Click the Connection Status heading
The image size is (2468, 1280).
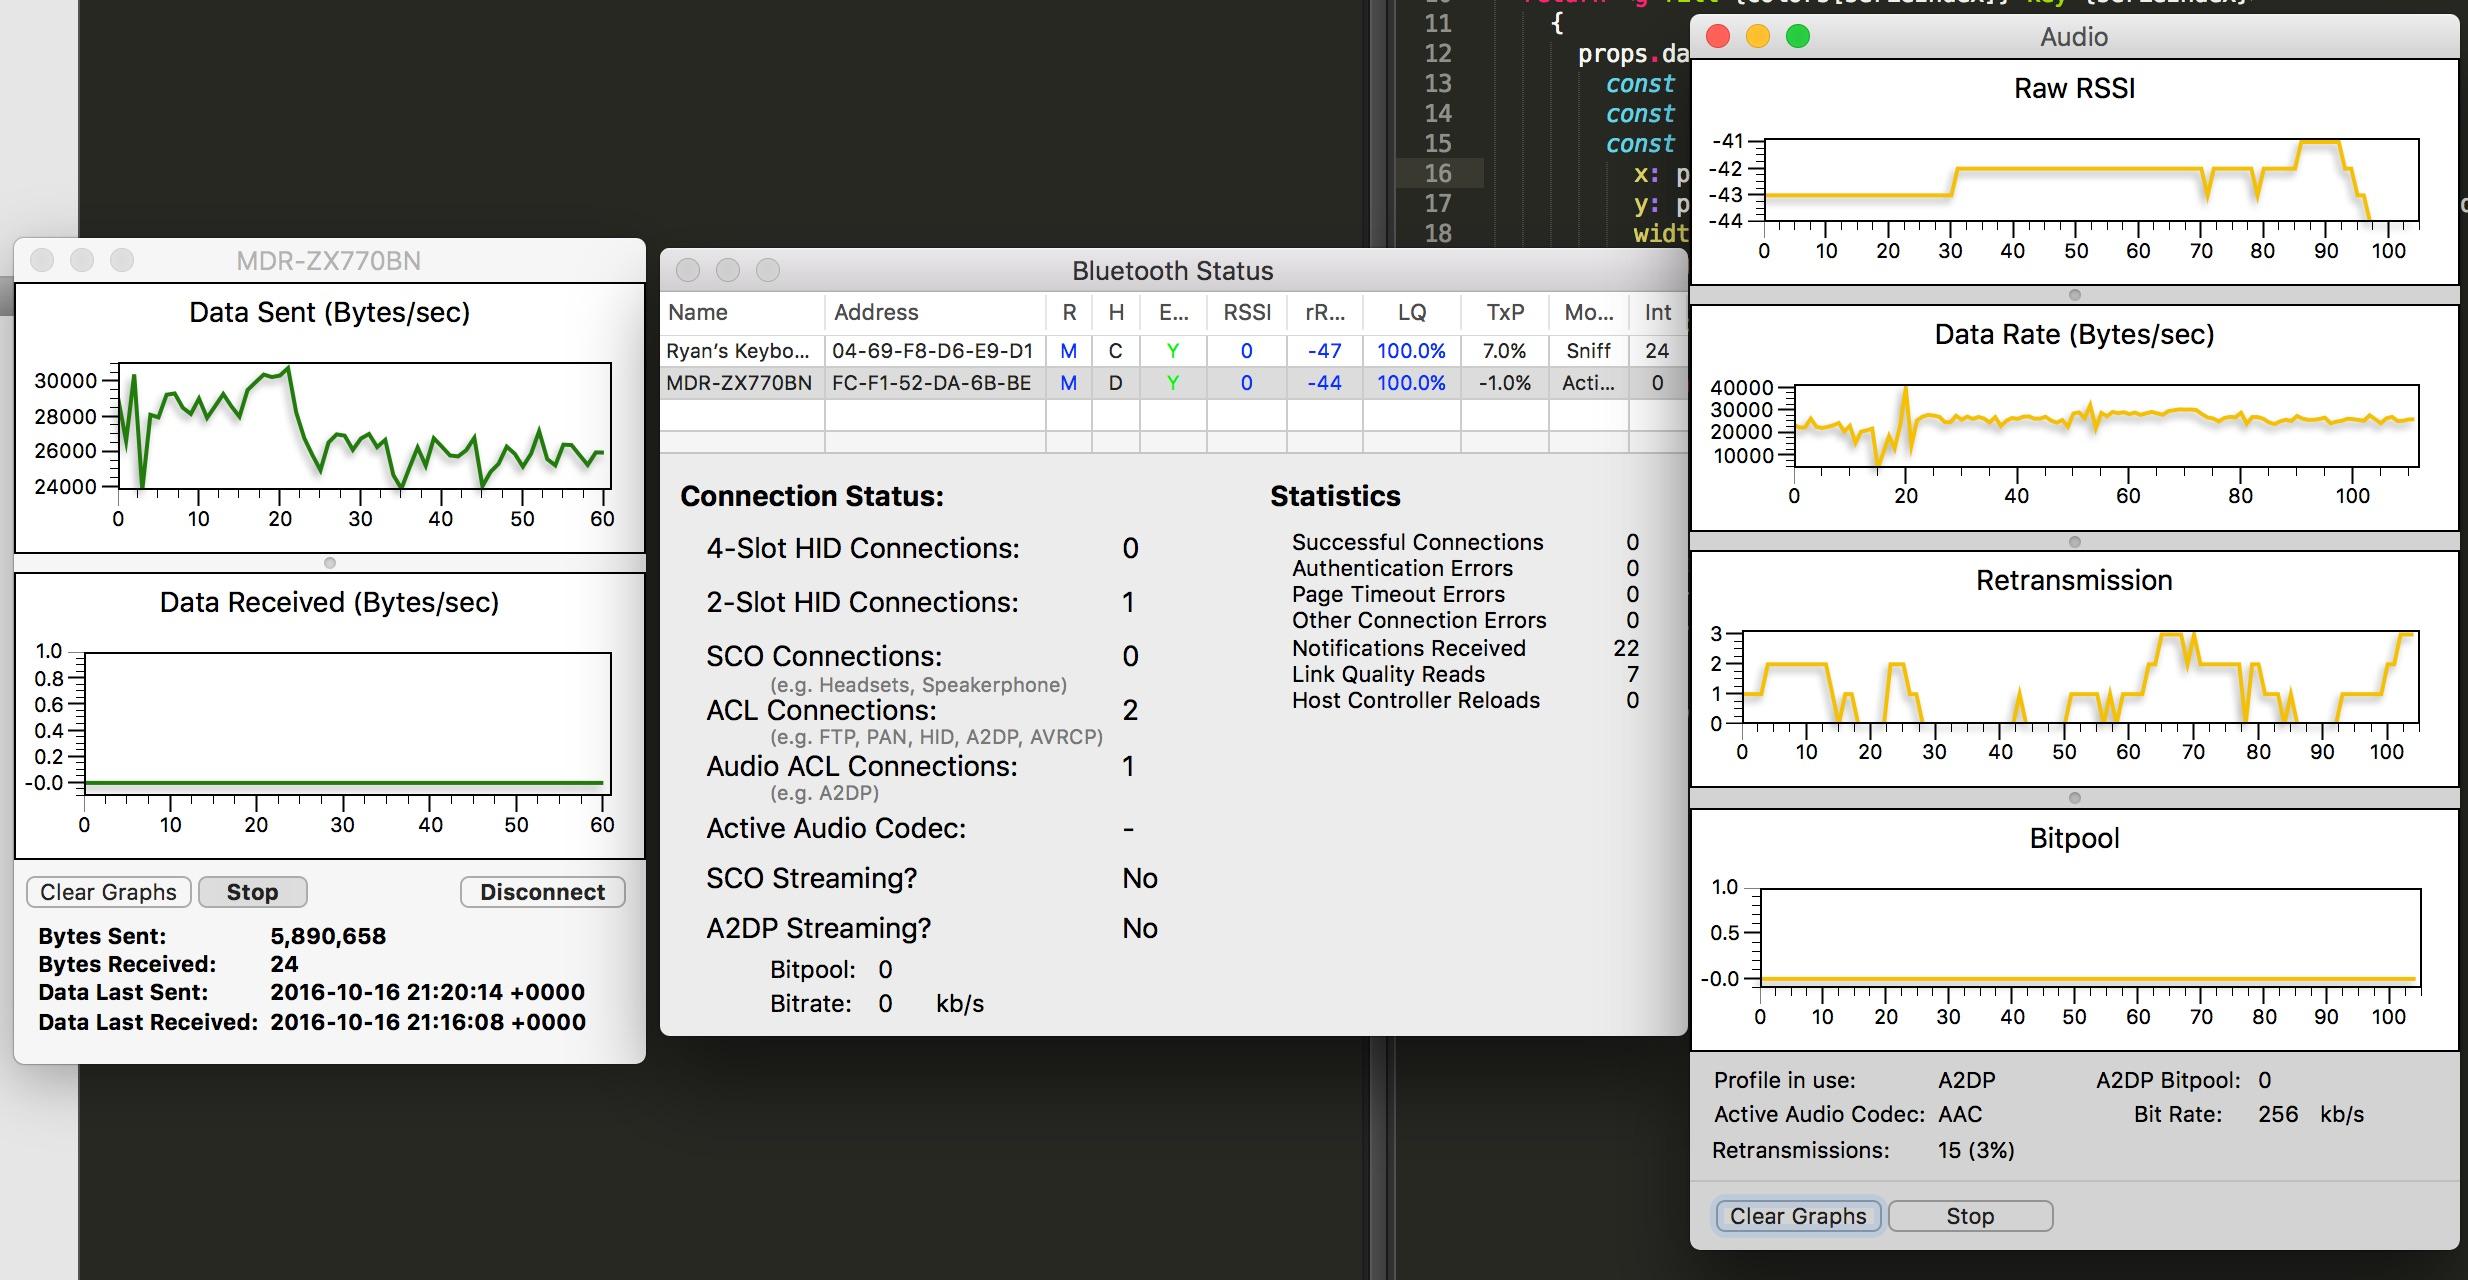(812, 497)
